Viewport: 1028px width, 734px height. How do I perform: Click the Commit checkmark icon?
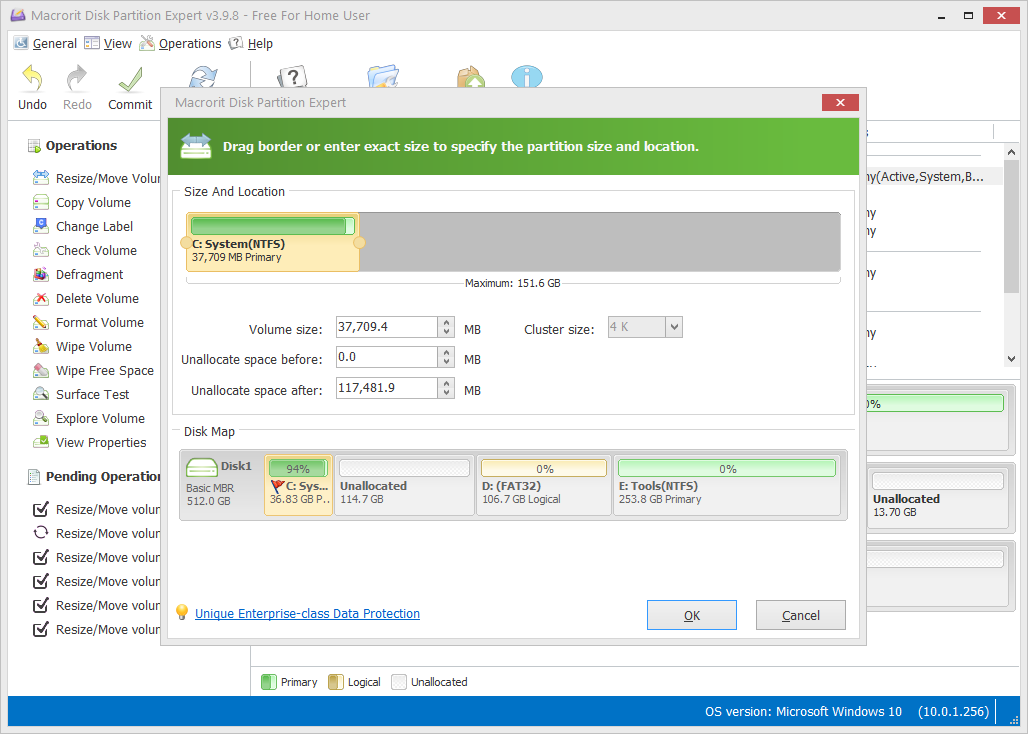coord(130,79)
